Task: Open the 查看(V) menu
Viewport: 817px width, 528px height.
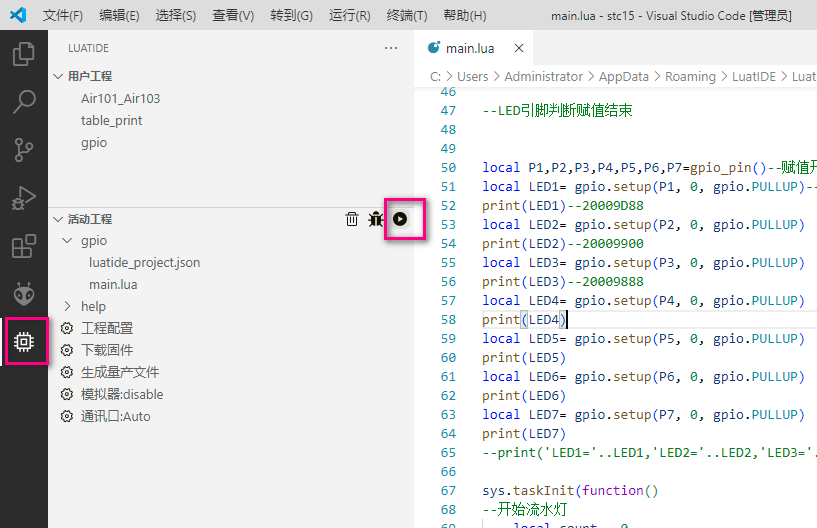Action: [233, 16]
